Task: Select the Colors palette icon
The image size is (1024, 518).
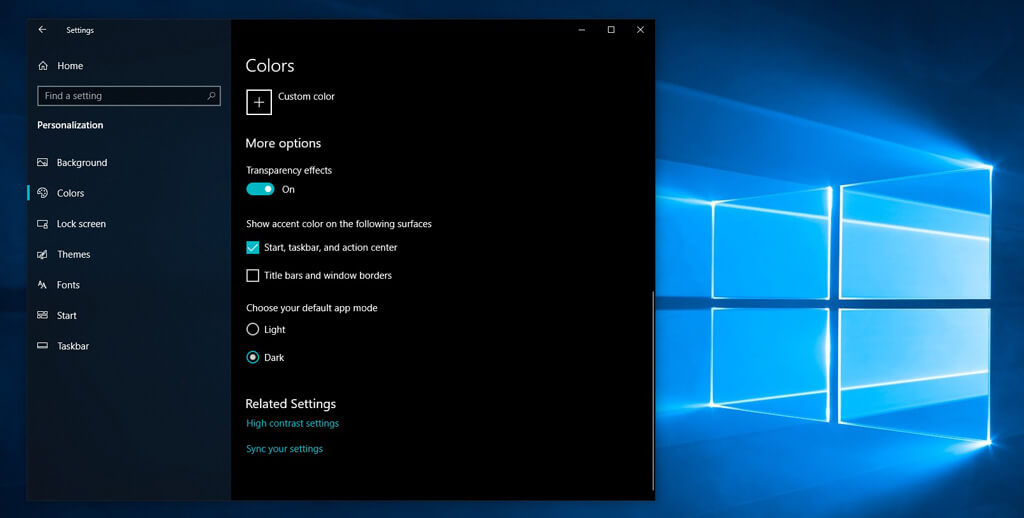Action: (x=42, y=193)
